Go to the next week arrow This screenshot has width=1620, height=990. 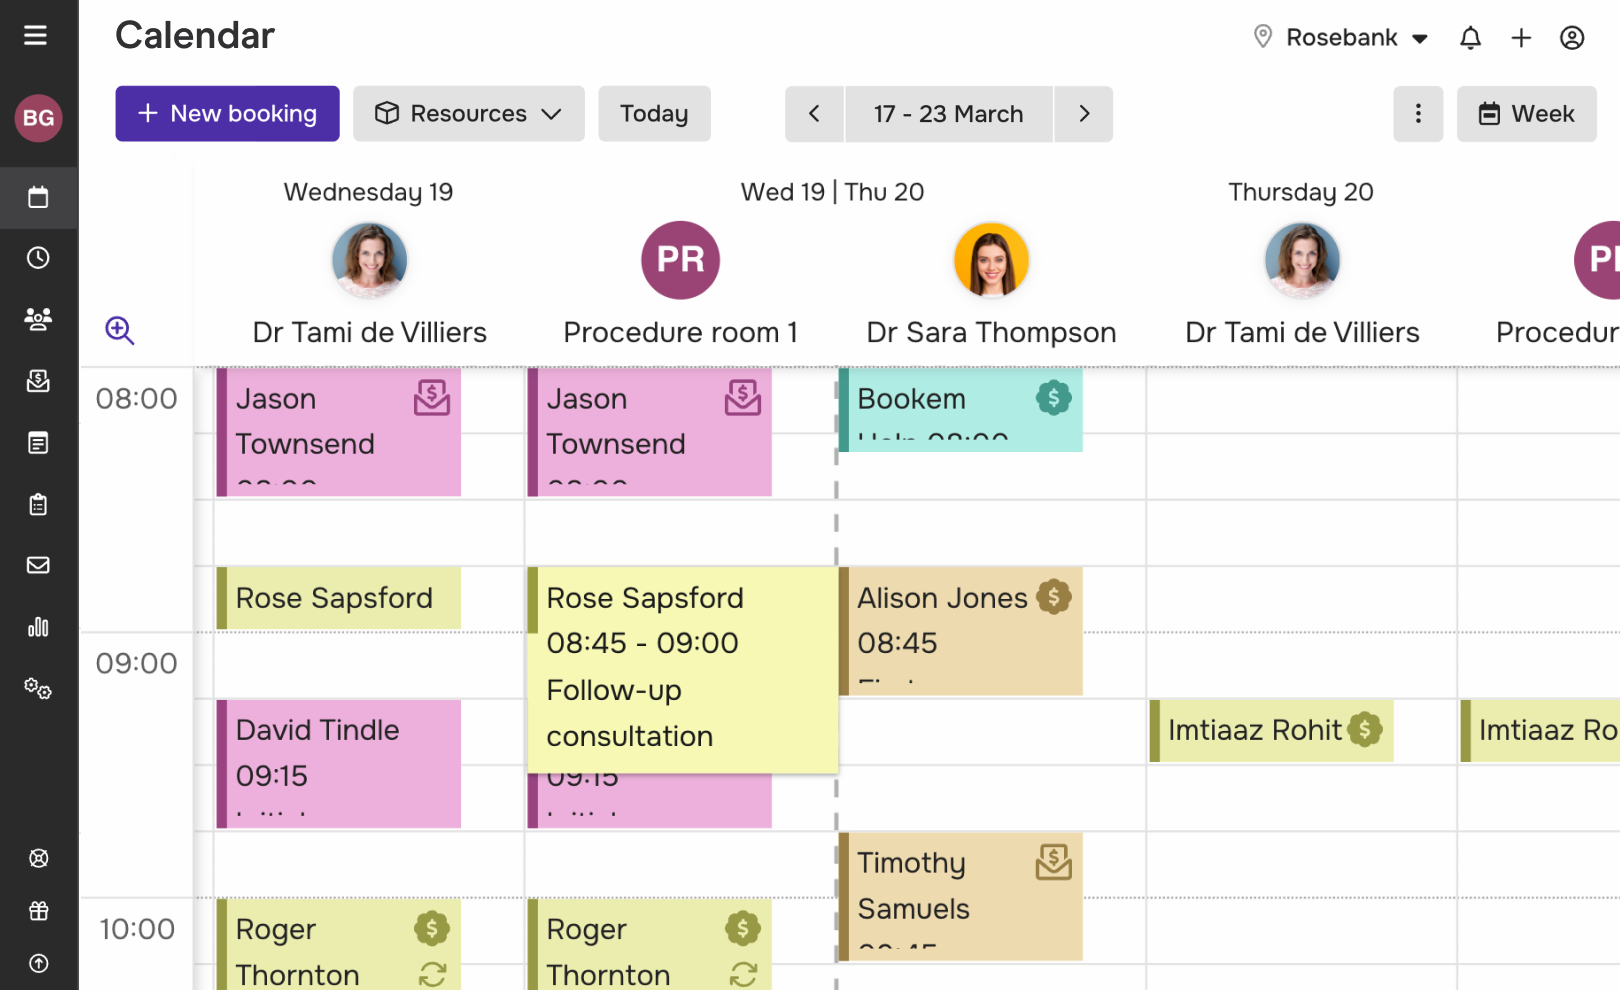point(1084,114)
